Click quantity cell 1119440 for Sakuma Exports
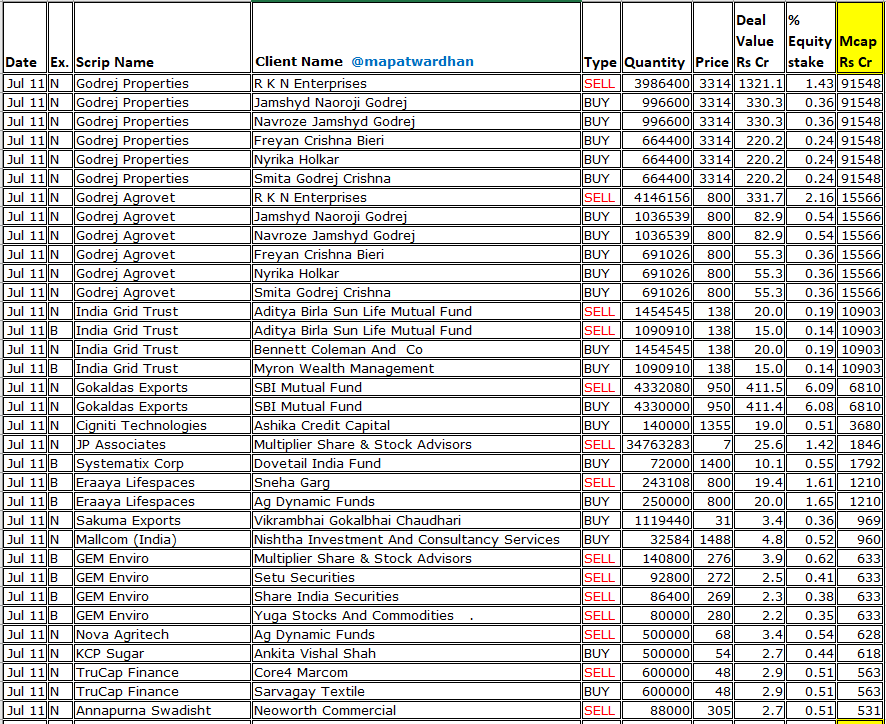The image size is (886, 724). click(657, 521)
